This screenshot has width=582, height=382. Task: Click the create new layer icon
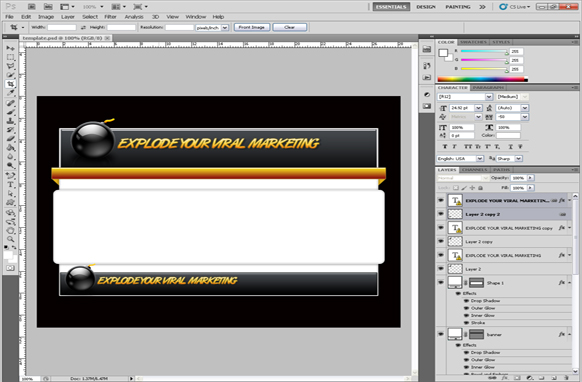point(554,378)
